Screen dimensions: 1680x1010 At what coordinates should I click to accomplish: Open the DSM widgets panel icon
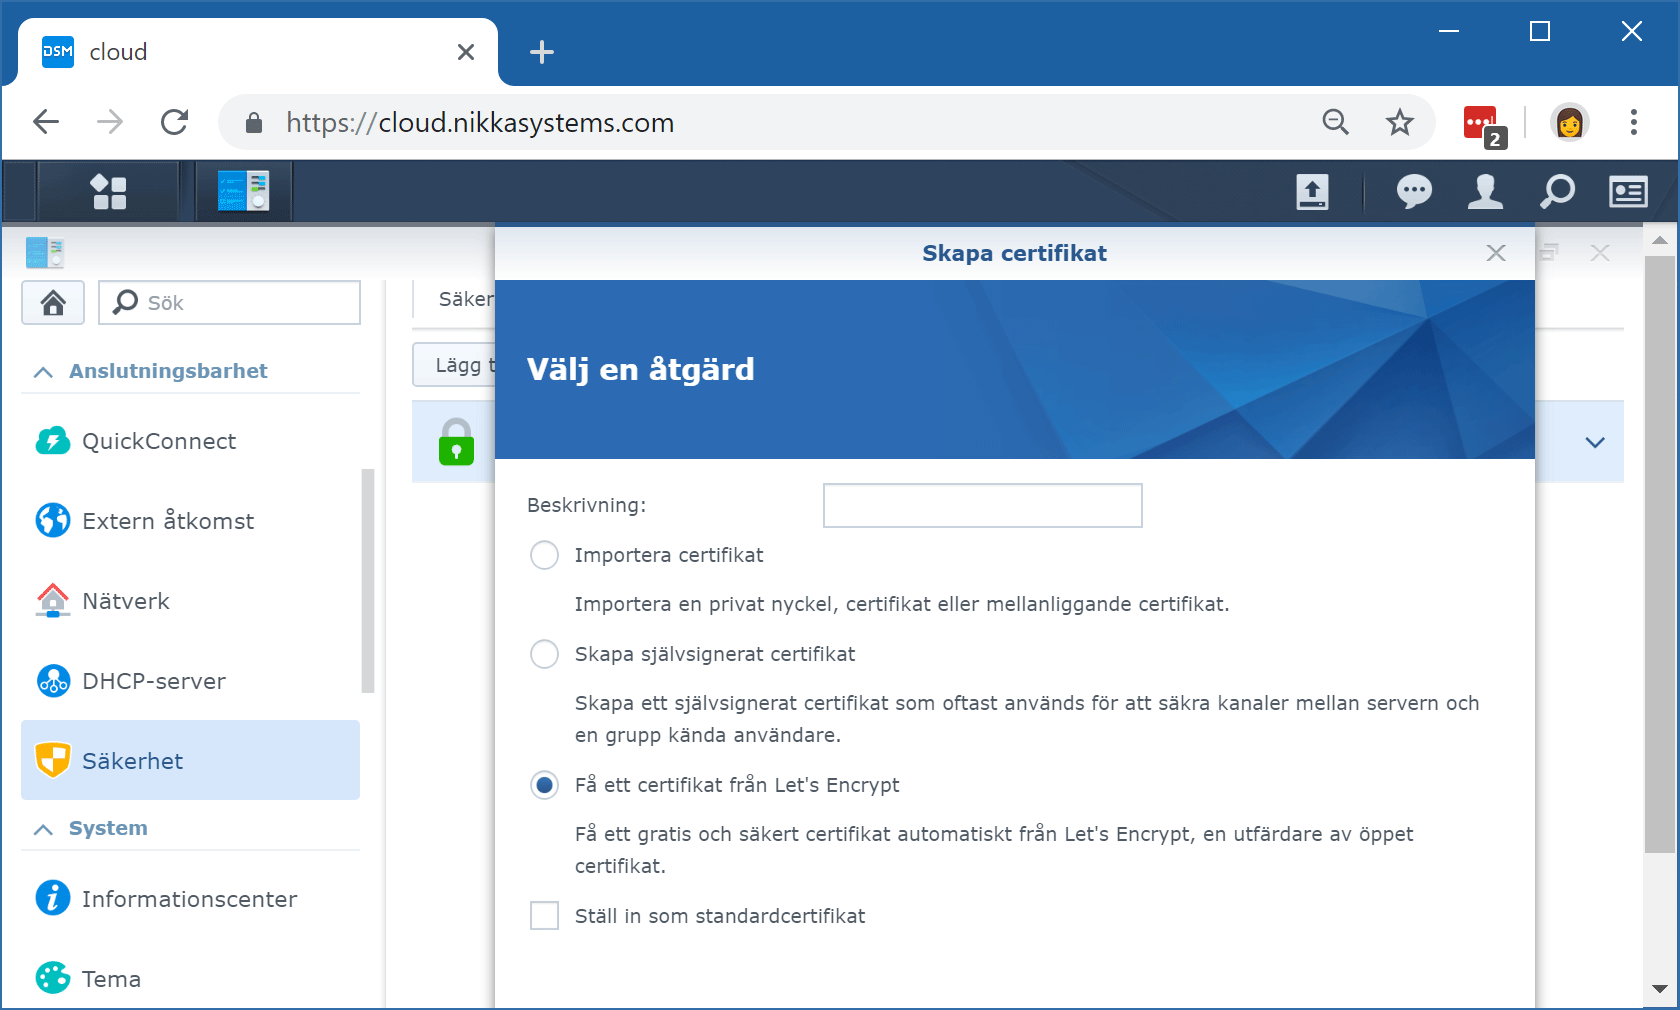click(1628, 191)
